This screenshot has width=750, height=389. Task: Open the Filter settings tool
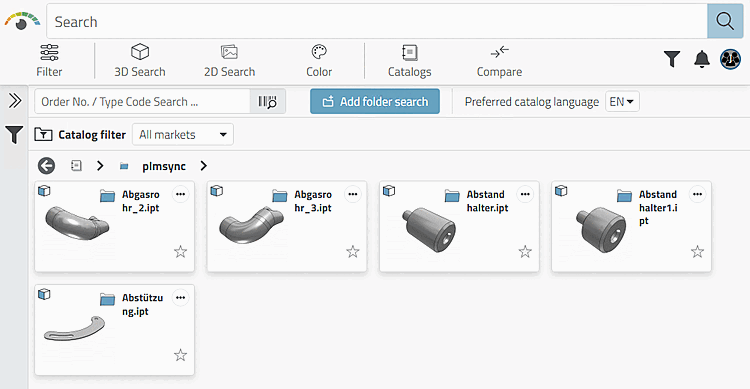49,61
